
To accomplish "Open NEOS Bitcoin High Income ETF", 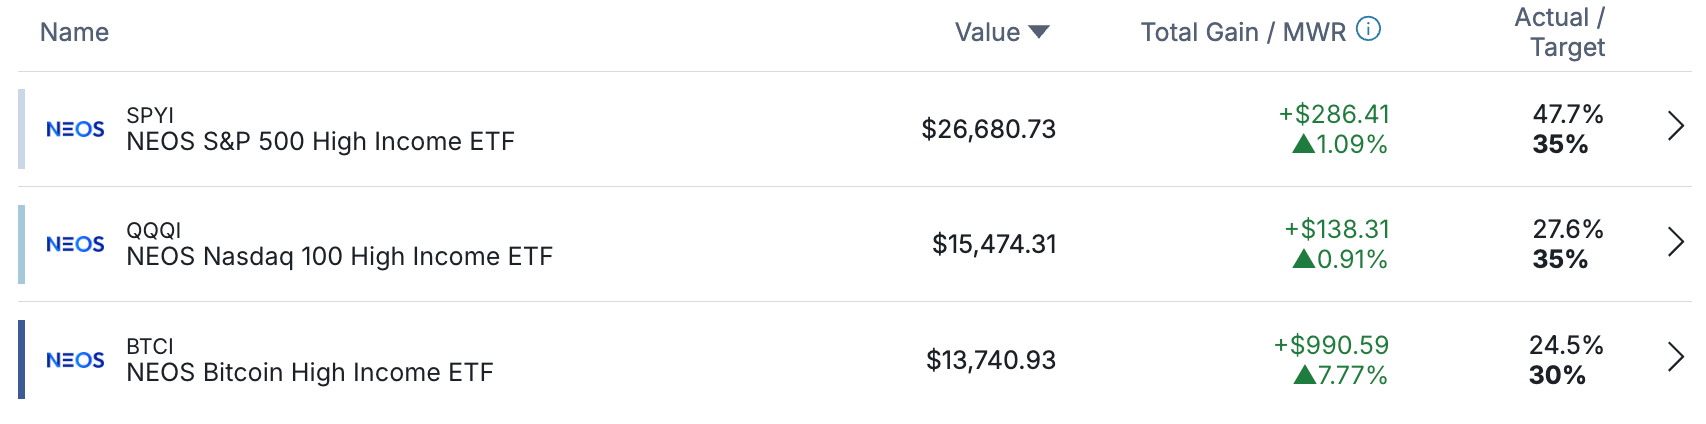I will pyautogui.click(x=310, y=372).
